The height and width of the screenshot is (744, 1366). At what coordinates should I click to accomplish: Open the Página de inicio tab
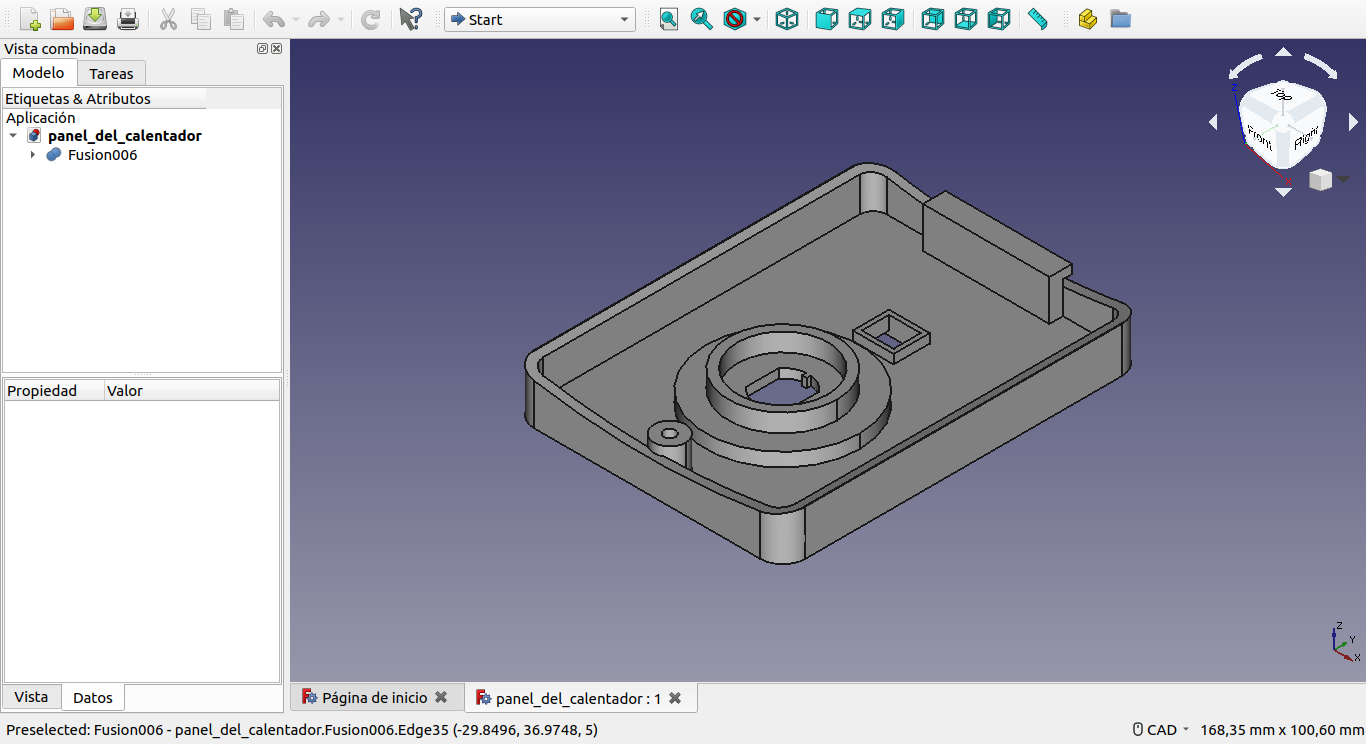coord(374,698)
